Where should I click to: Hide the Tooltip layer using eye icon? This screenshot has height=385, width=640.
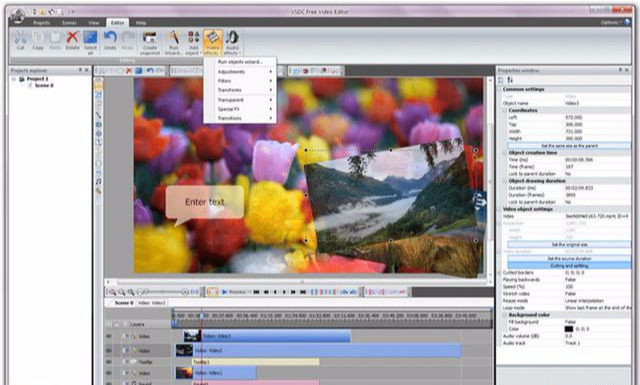pyautogui.click(x=109, y=362)
